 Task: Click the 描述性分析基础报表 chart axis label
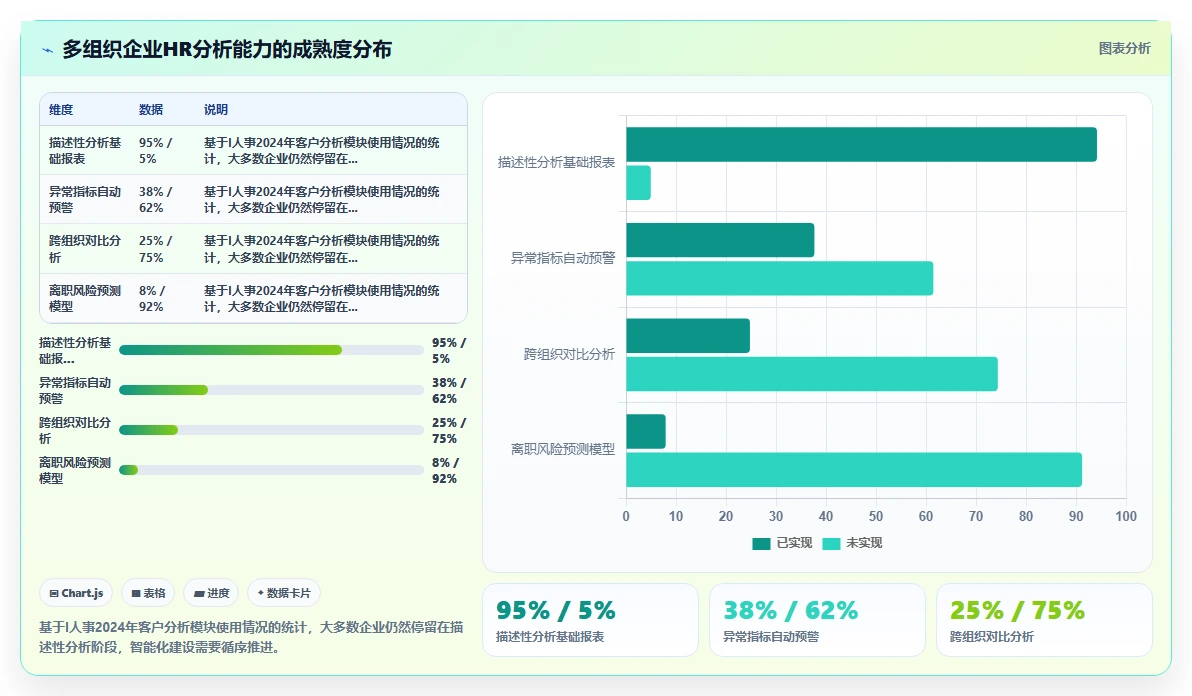(556, 163)
